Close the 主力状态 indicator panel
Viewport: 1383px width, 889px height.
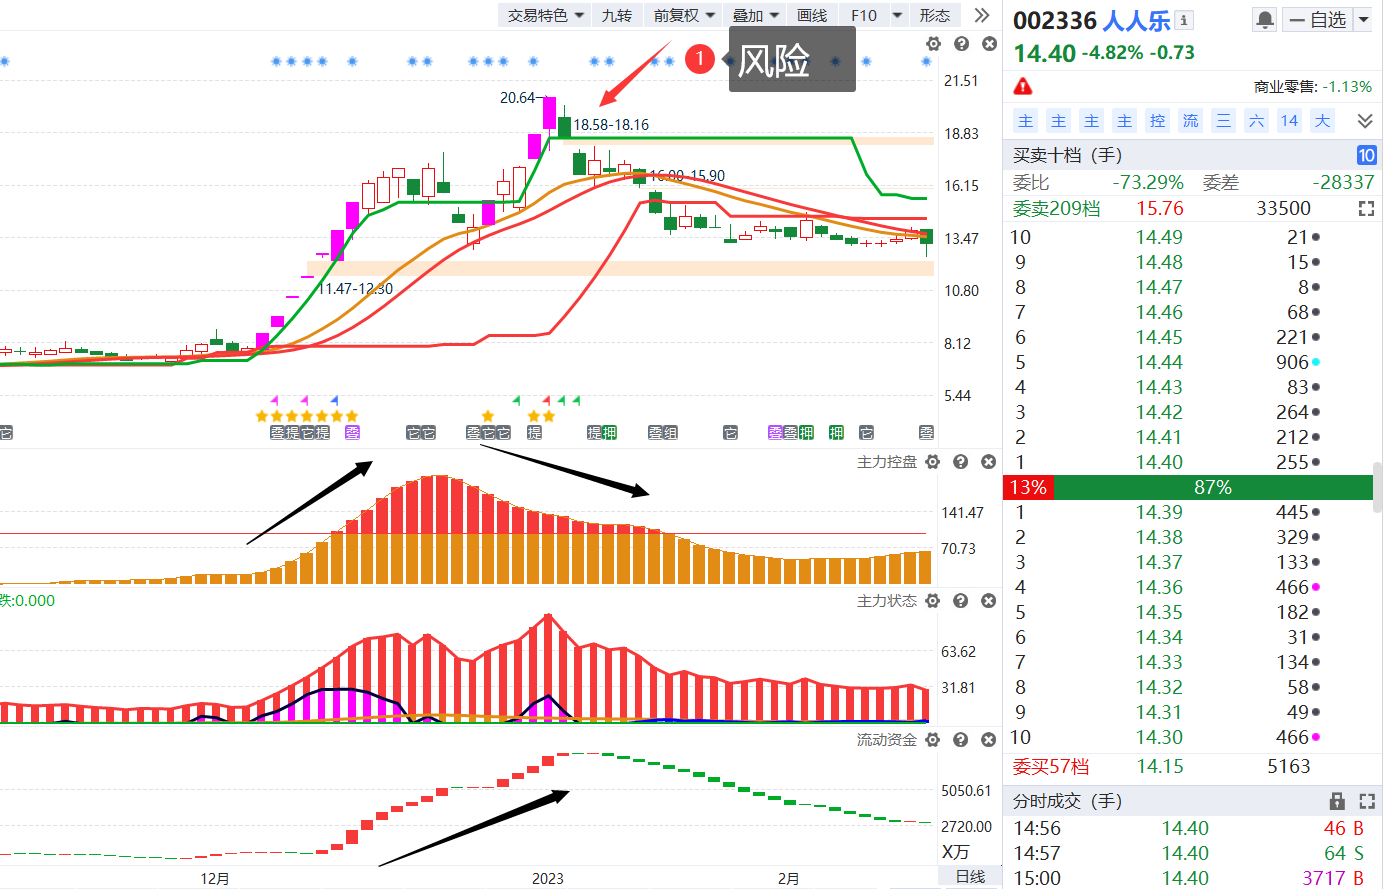(989, 601)
